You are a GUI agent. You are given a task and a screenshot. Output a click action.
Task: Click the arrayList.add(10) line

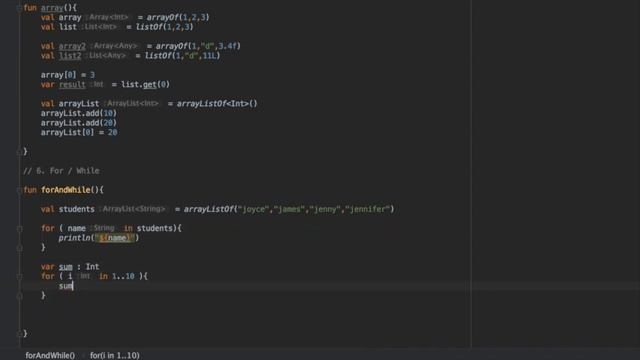[79, 113]
